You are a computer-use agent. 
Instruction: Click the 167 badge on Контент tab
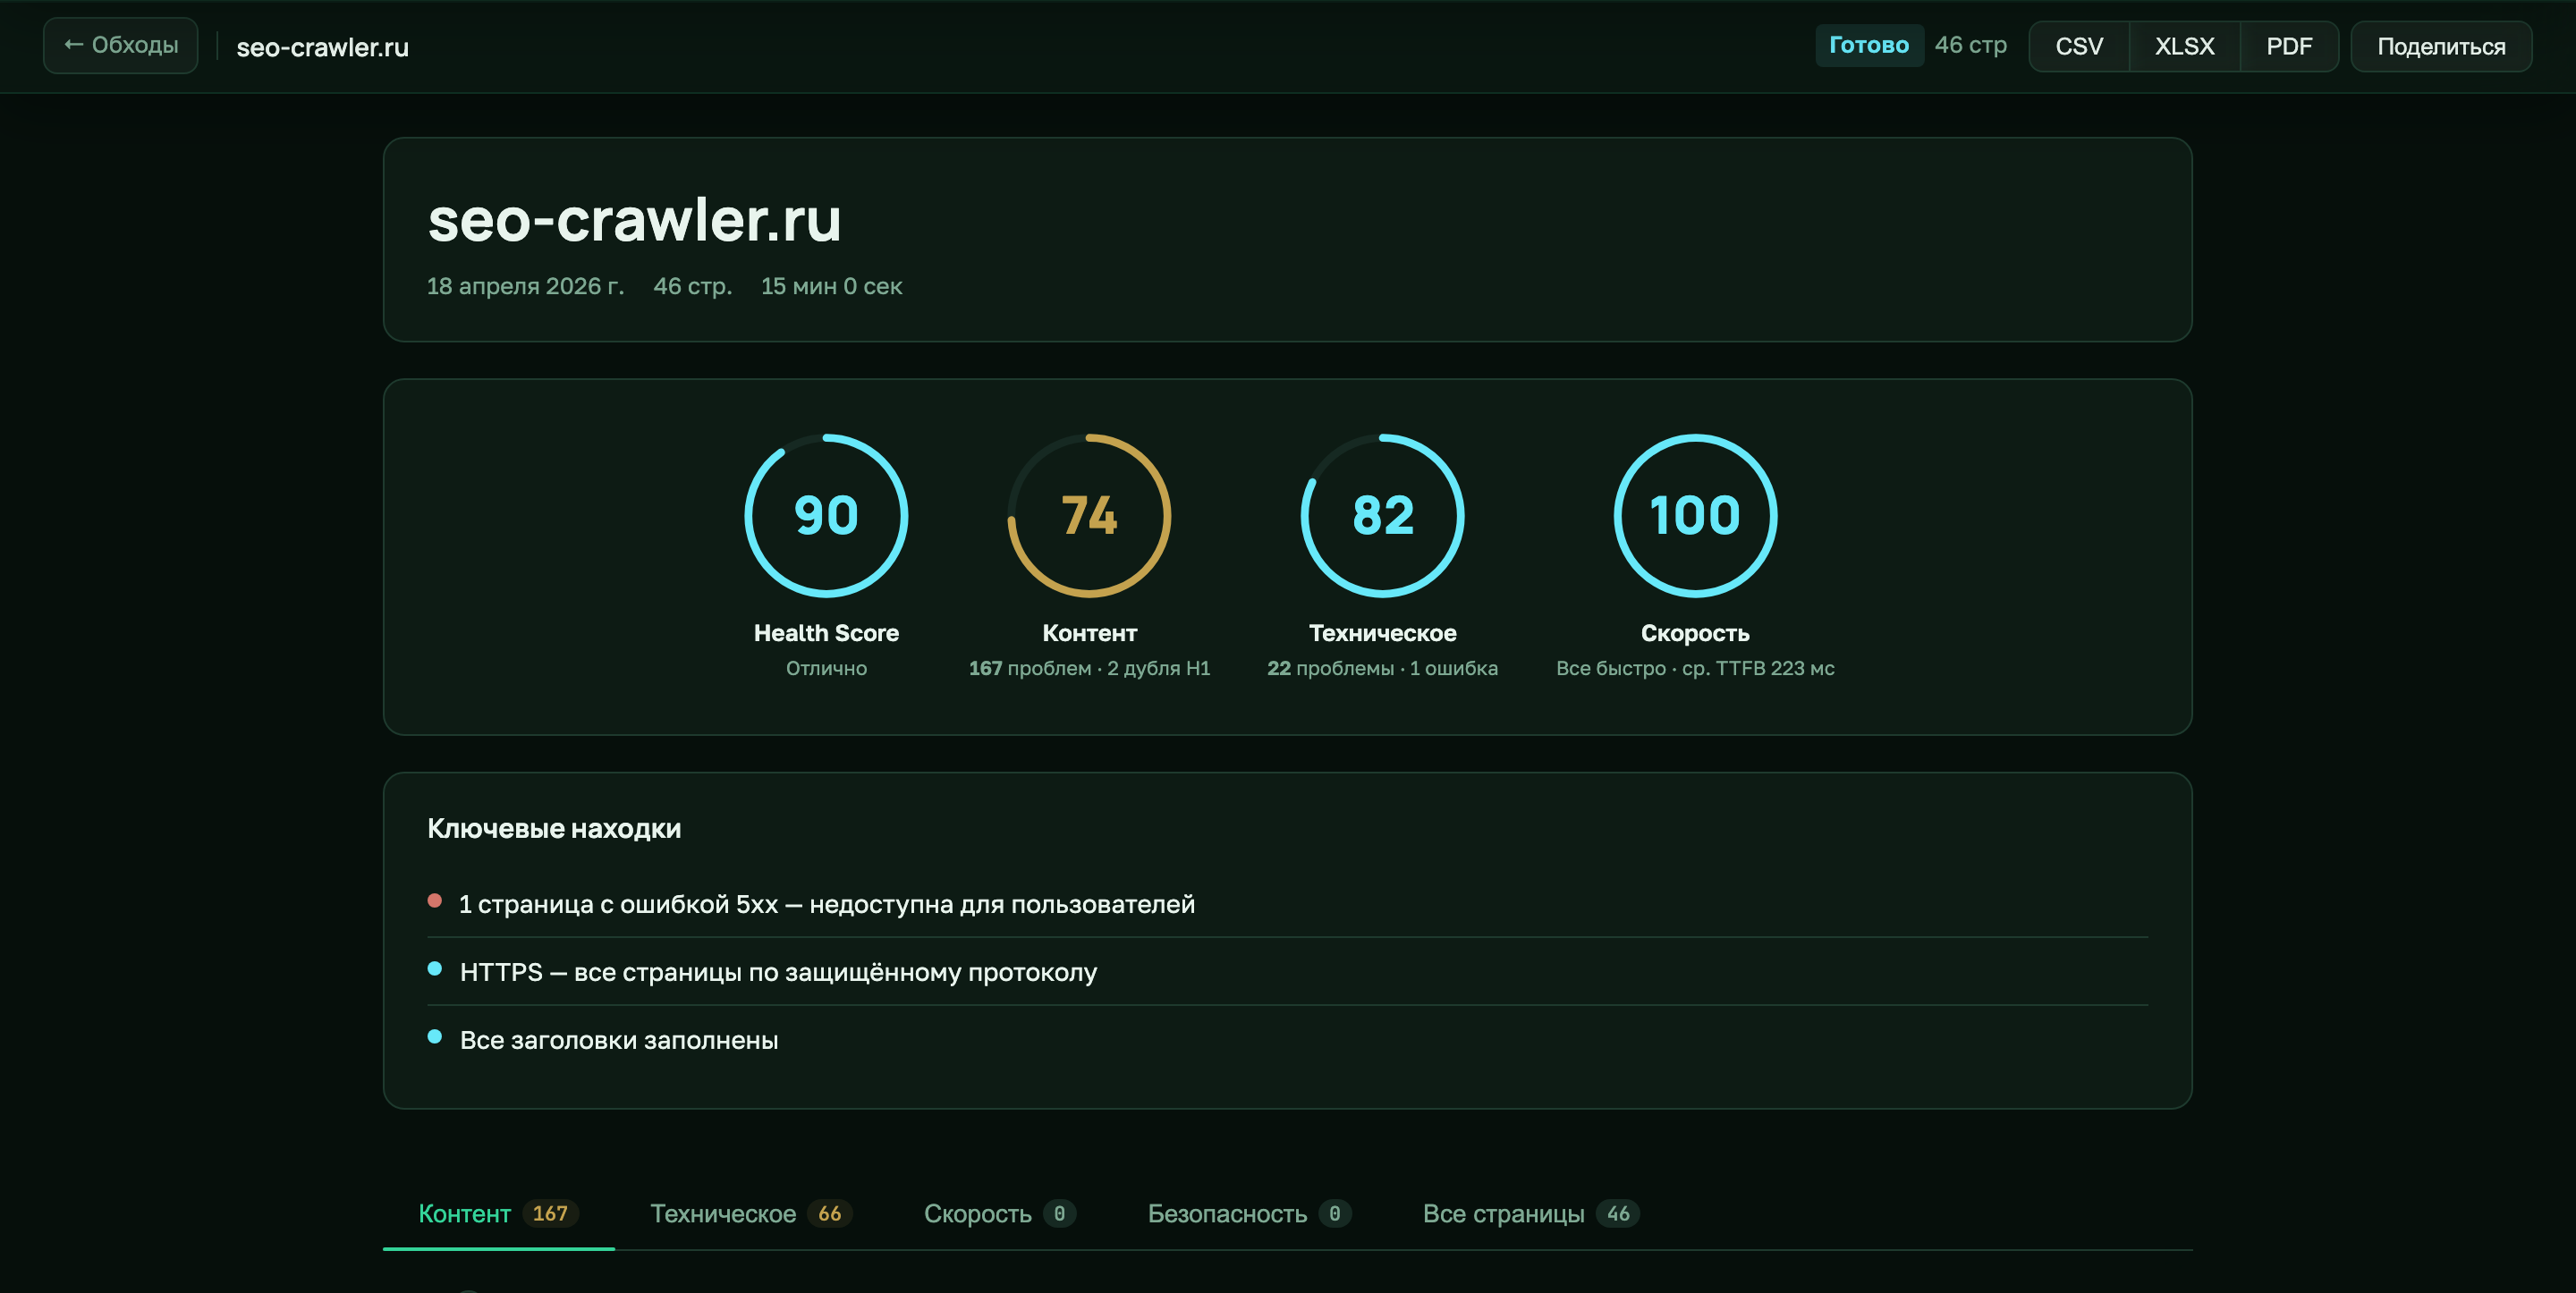[x=550, y=1213]
